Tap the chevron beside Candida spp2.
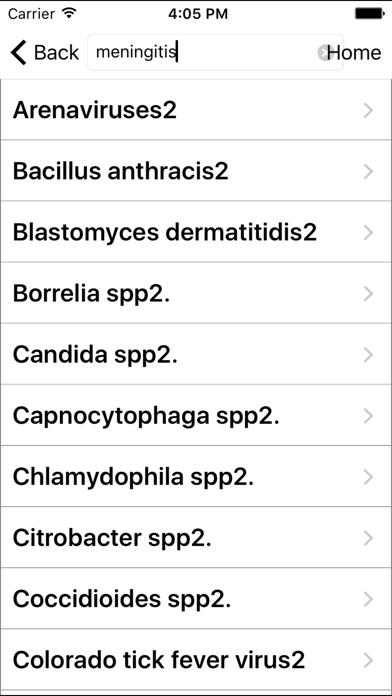Screen dimensions: 392x696 point(368,355)
